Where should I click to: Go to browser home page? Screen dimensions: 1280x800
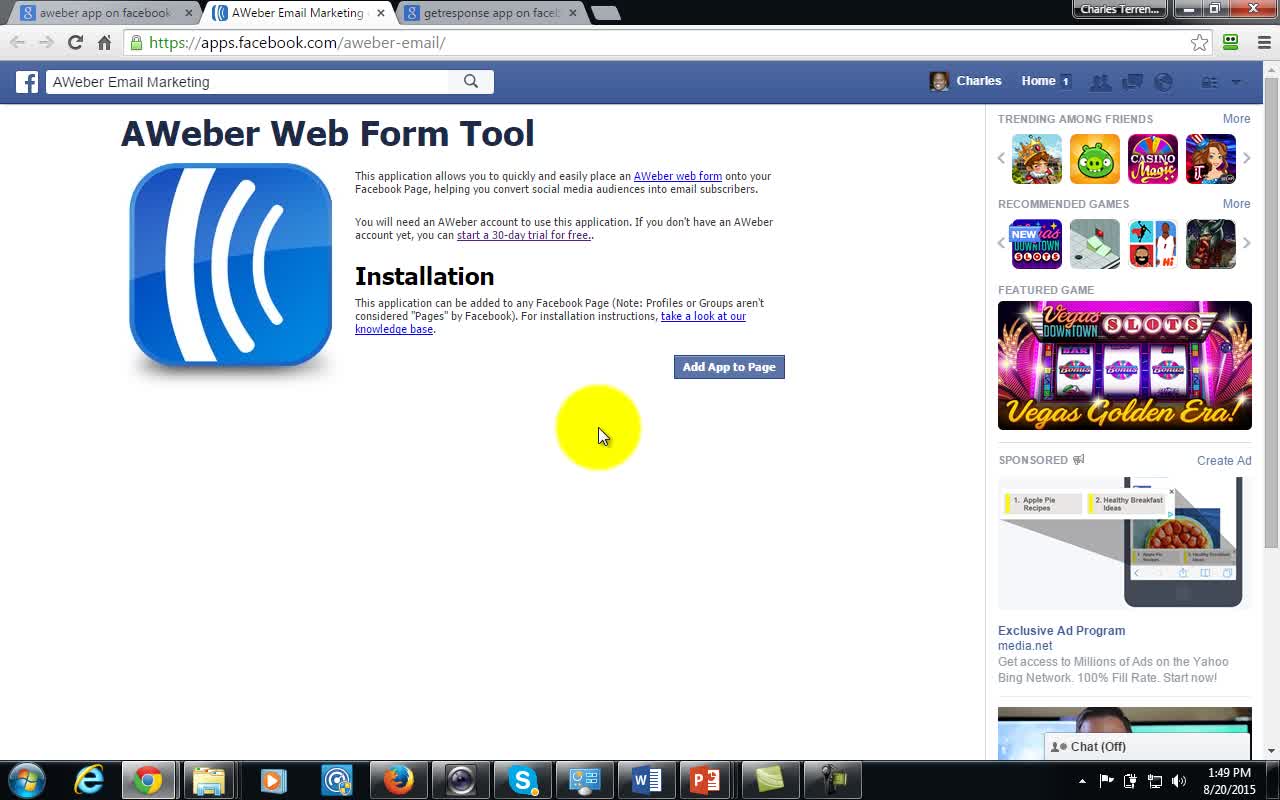tap(104, 42)
